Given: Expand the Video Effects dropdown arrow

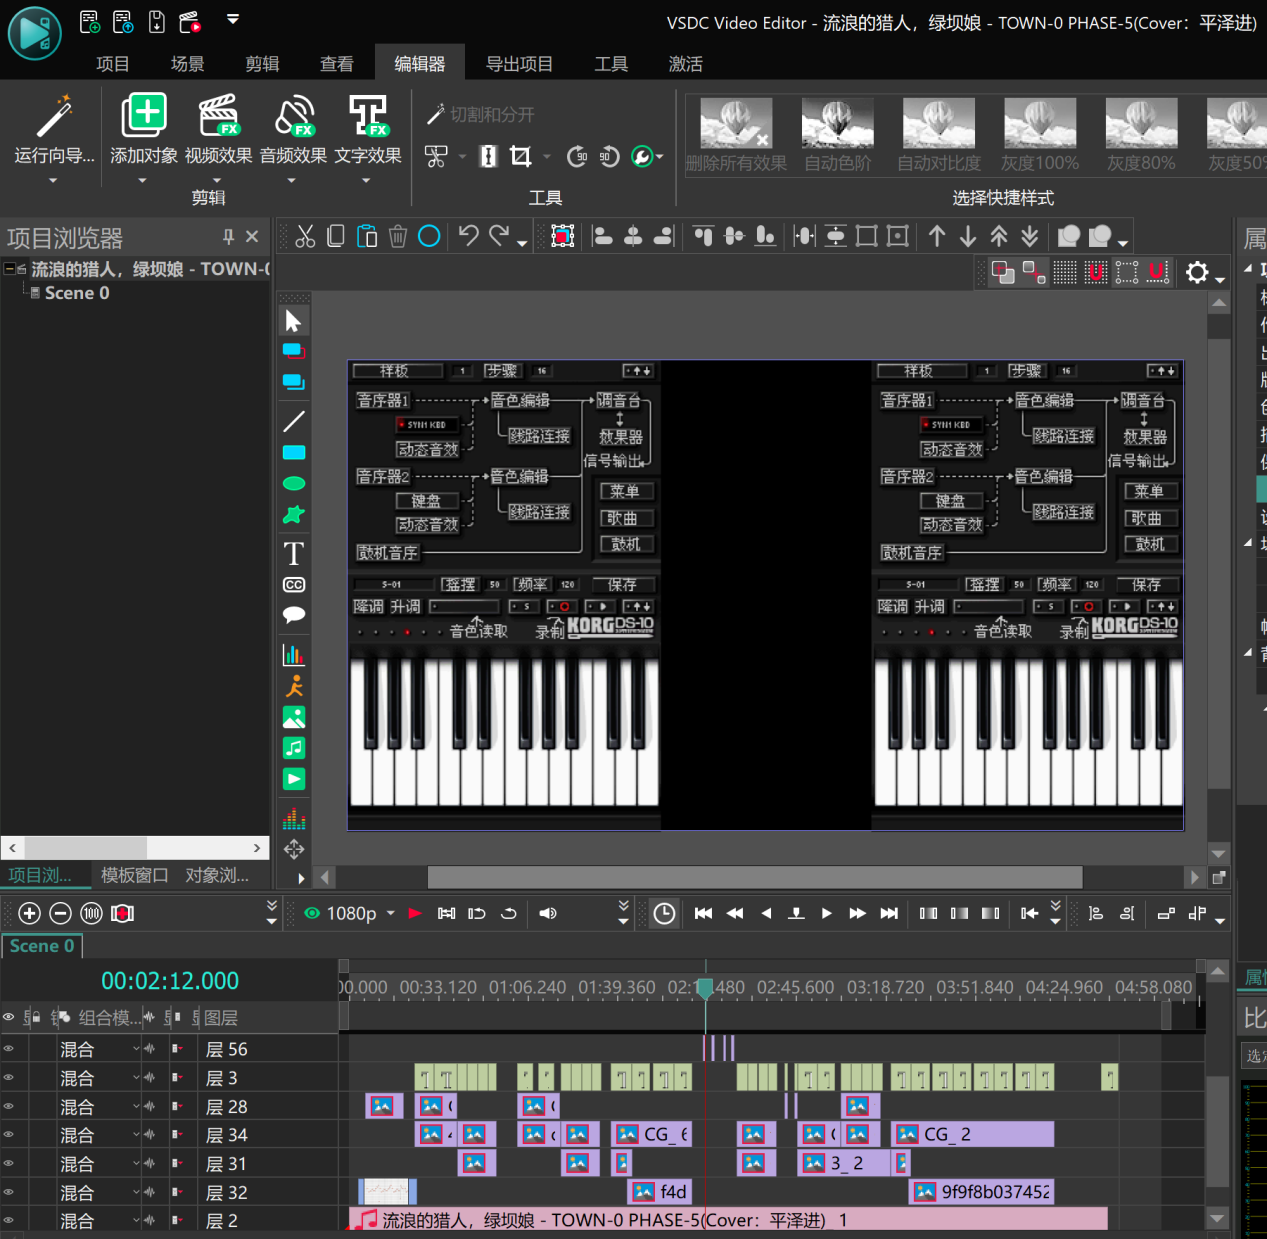Looking at the screenshot, I should tap(217, 181).
